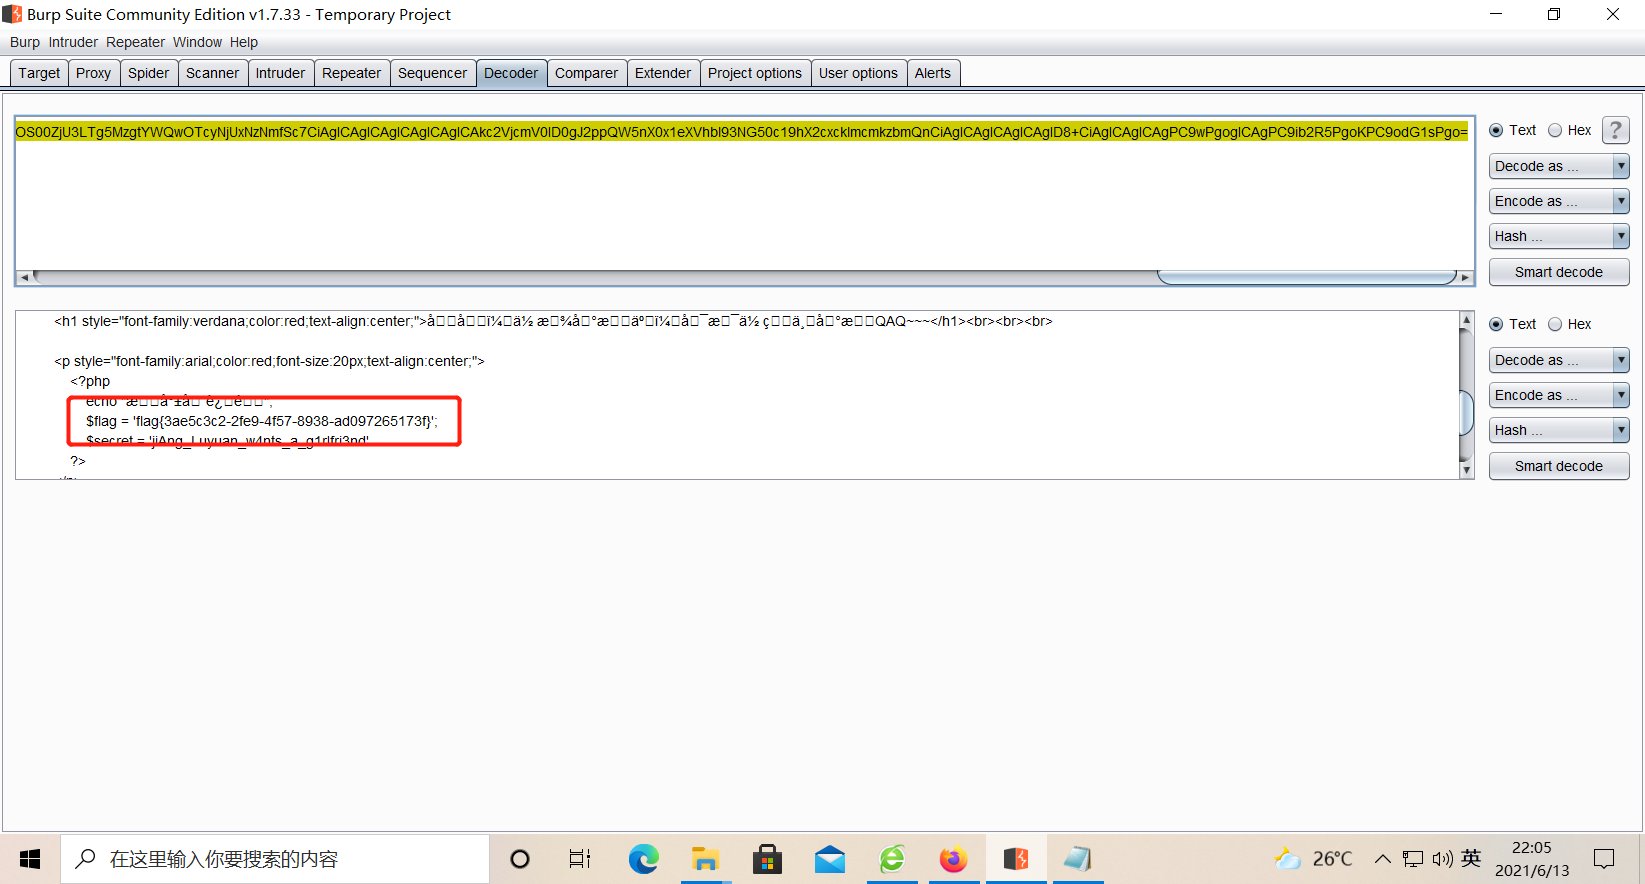Switch to the Scanner tab
This screenshot has height=884, width=1645.
pos(213,73)
